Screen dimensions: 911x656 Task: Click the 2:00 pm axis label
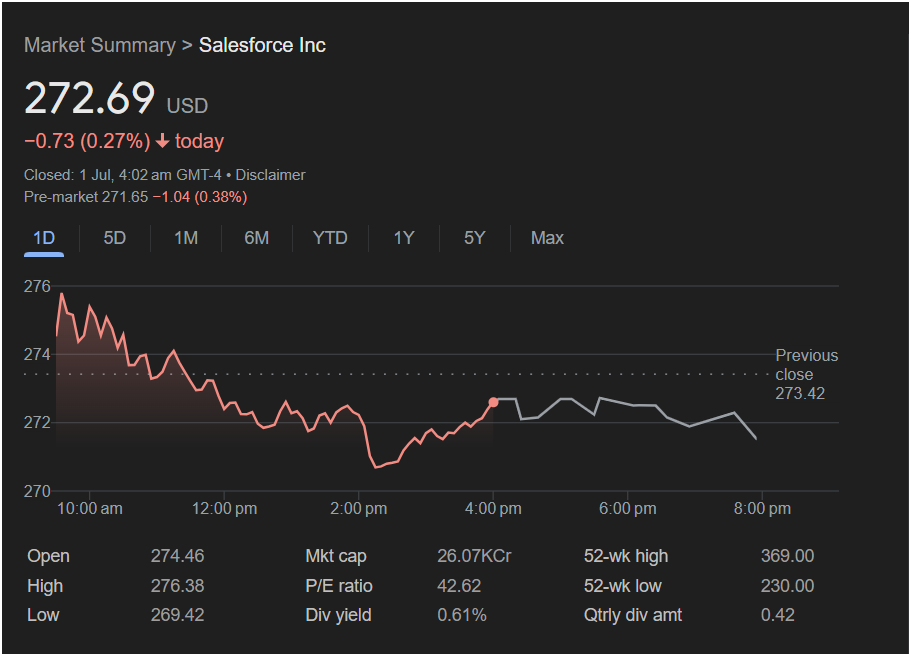point(358,508)
